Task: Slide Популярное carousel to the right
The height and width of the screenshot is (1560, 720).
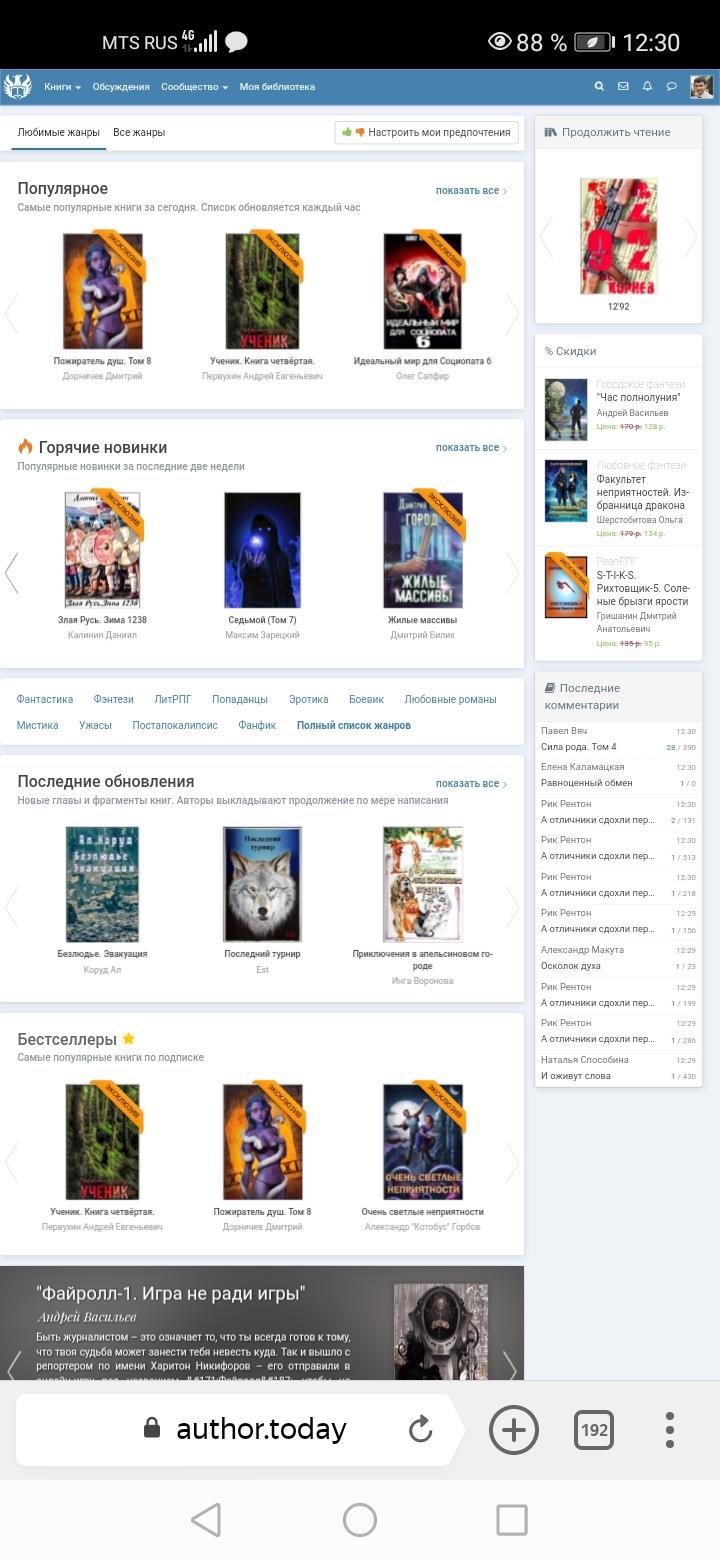Action: pos(512,313)
